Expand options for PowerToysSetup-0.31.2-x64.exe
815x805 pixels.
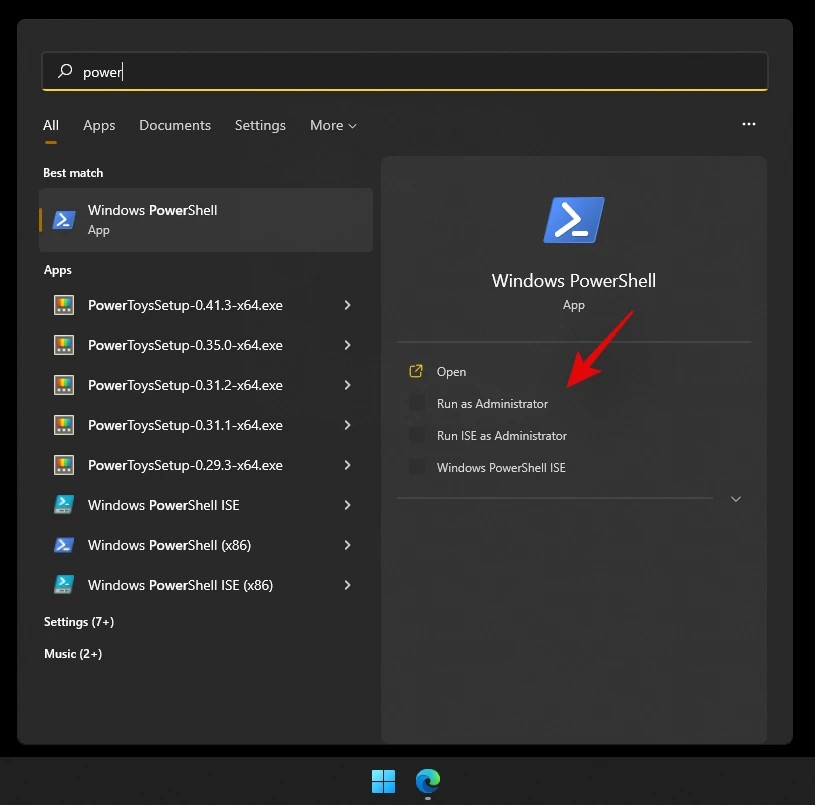click(347, 385)
